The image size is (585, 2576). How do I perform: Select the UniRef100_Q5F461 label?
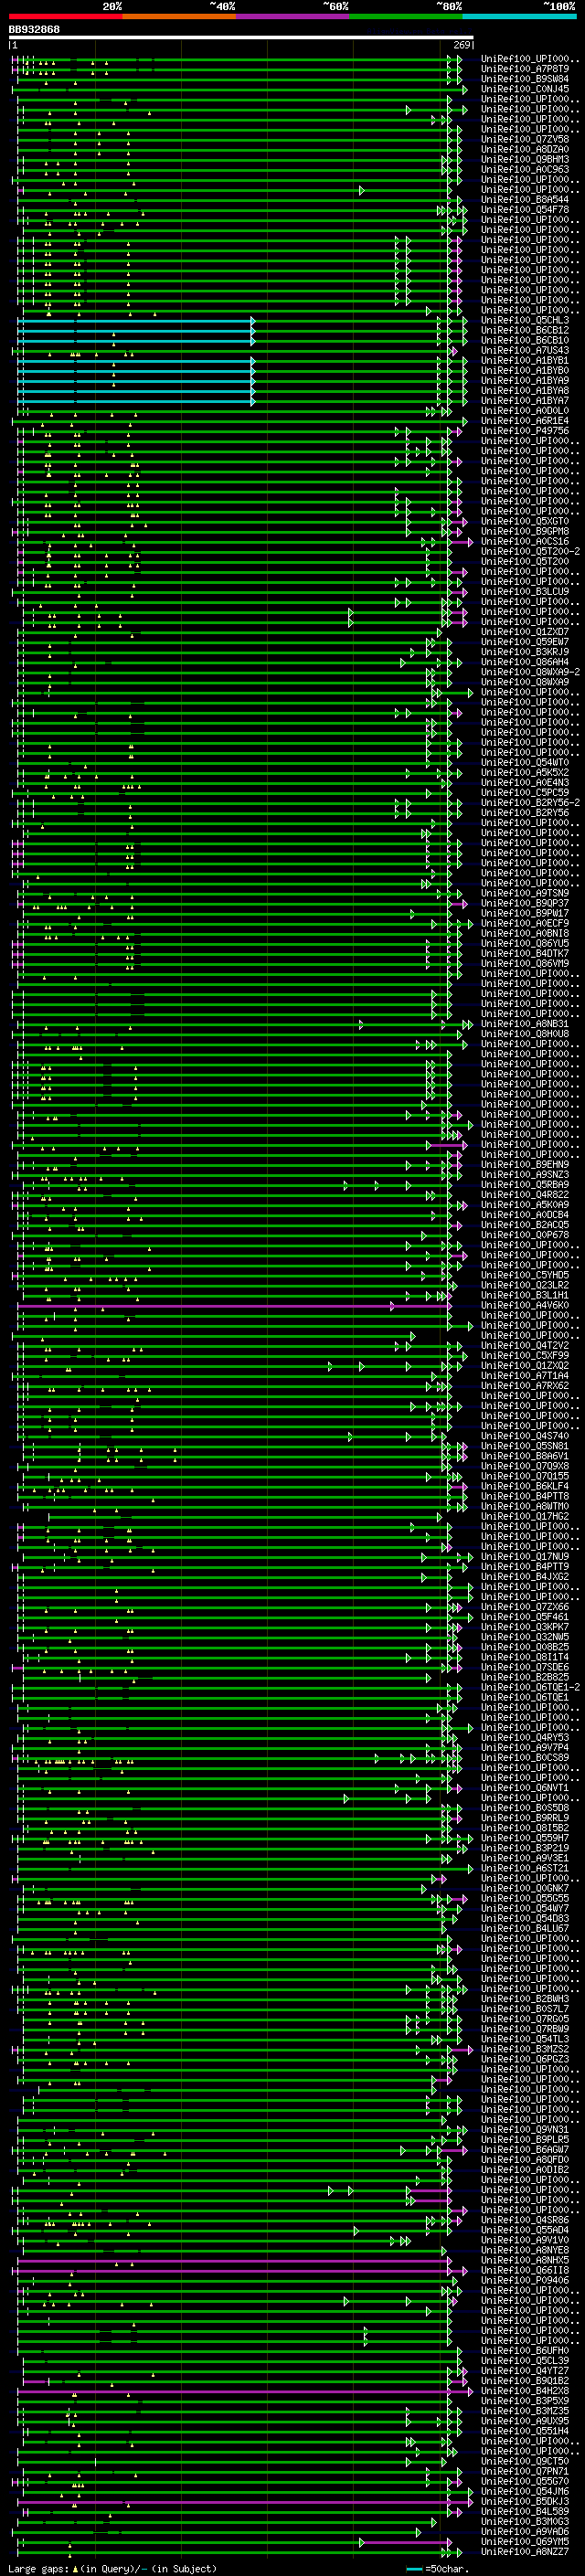tap(525, 1617)
